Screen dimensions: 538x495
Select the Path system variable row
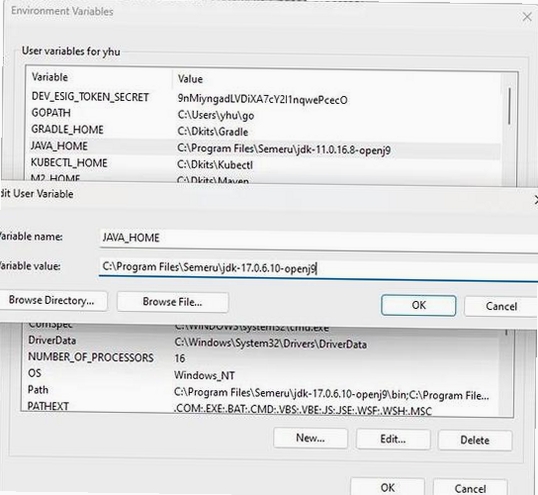coord(261,391)
